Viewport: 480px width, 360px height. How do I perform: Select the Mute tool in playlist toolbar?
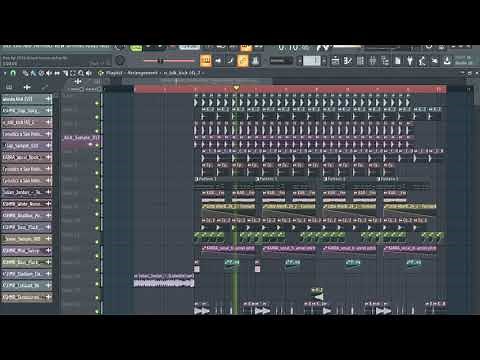pos(49,73)
